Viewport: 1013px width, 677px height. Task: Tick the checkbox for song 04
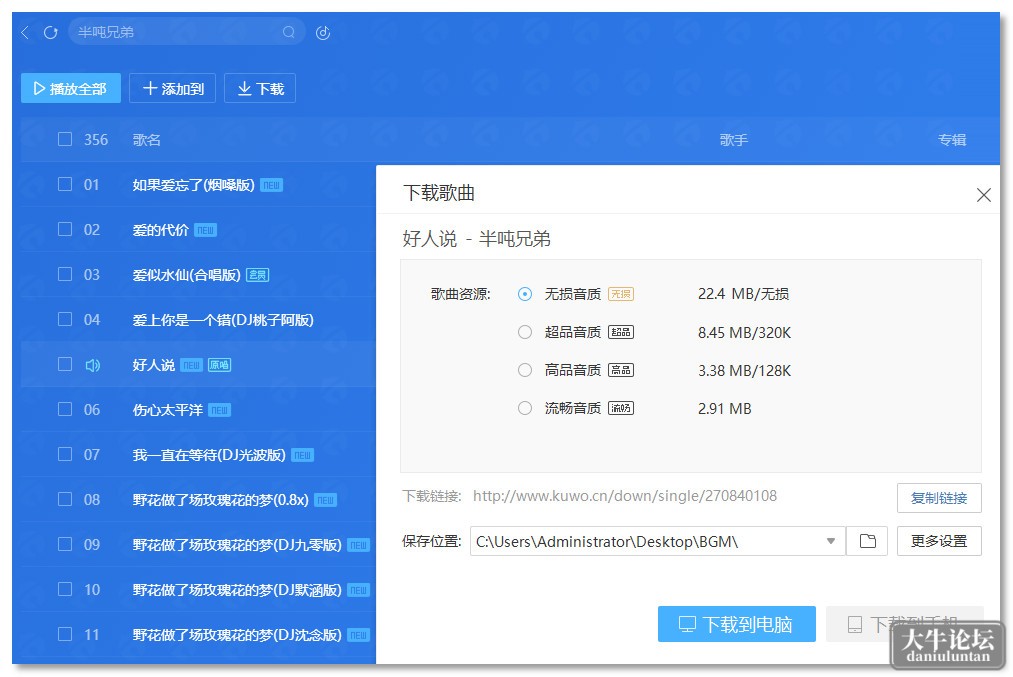(65, 319)
